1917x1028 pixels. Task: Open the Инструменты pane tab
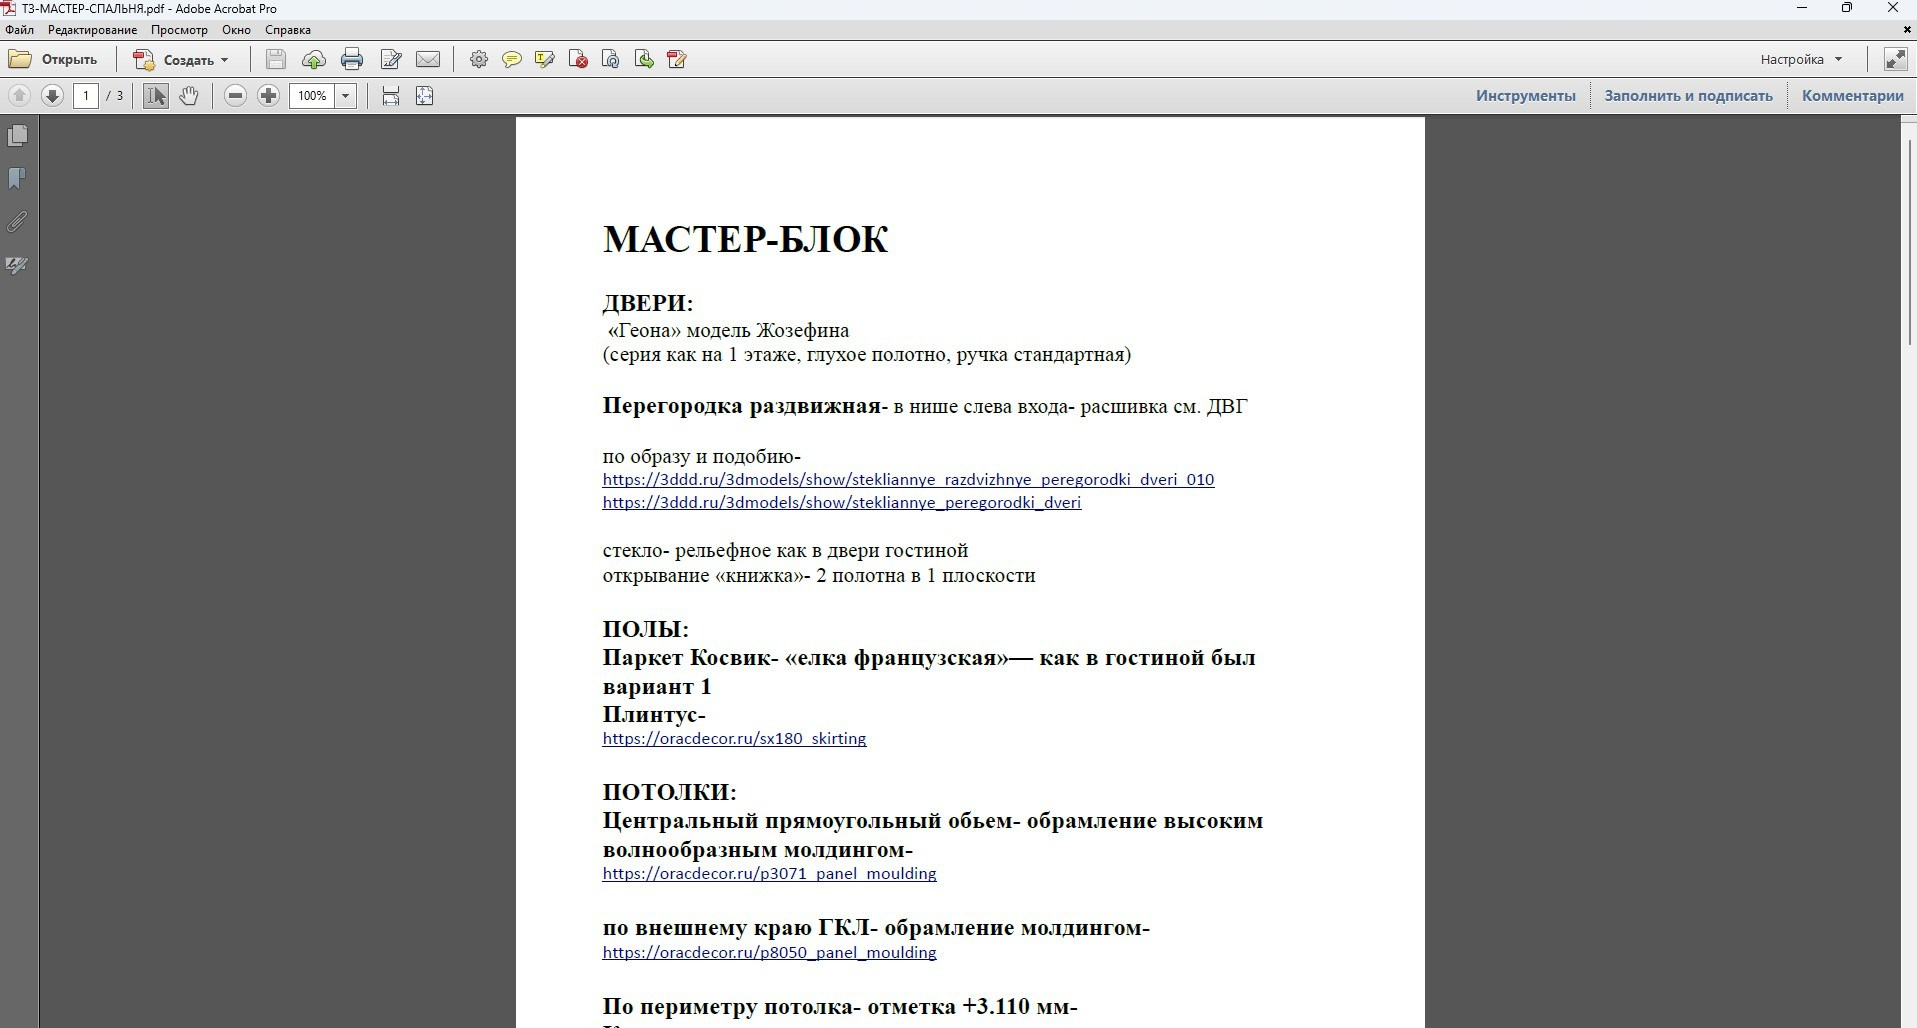1525,96
